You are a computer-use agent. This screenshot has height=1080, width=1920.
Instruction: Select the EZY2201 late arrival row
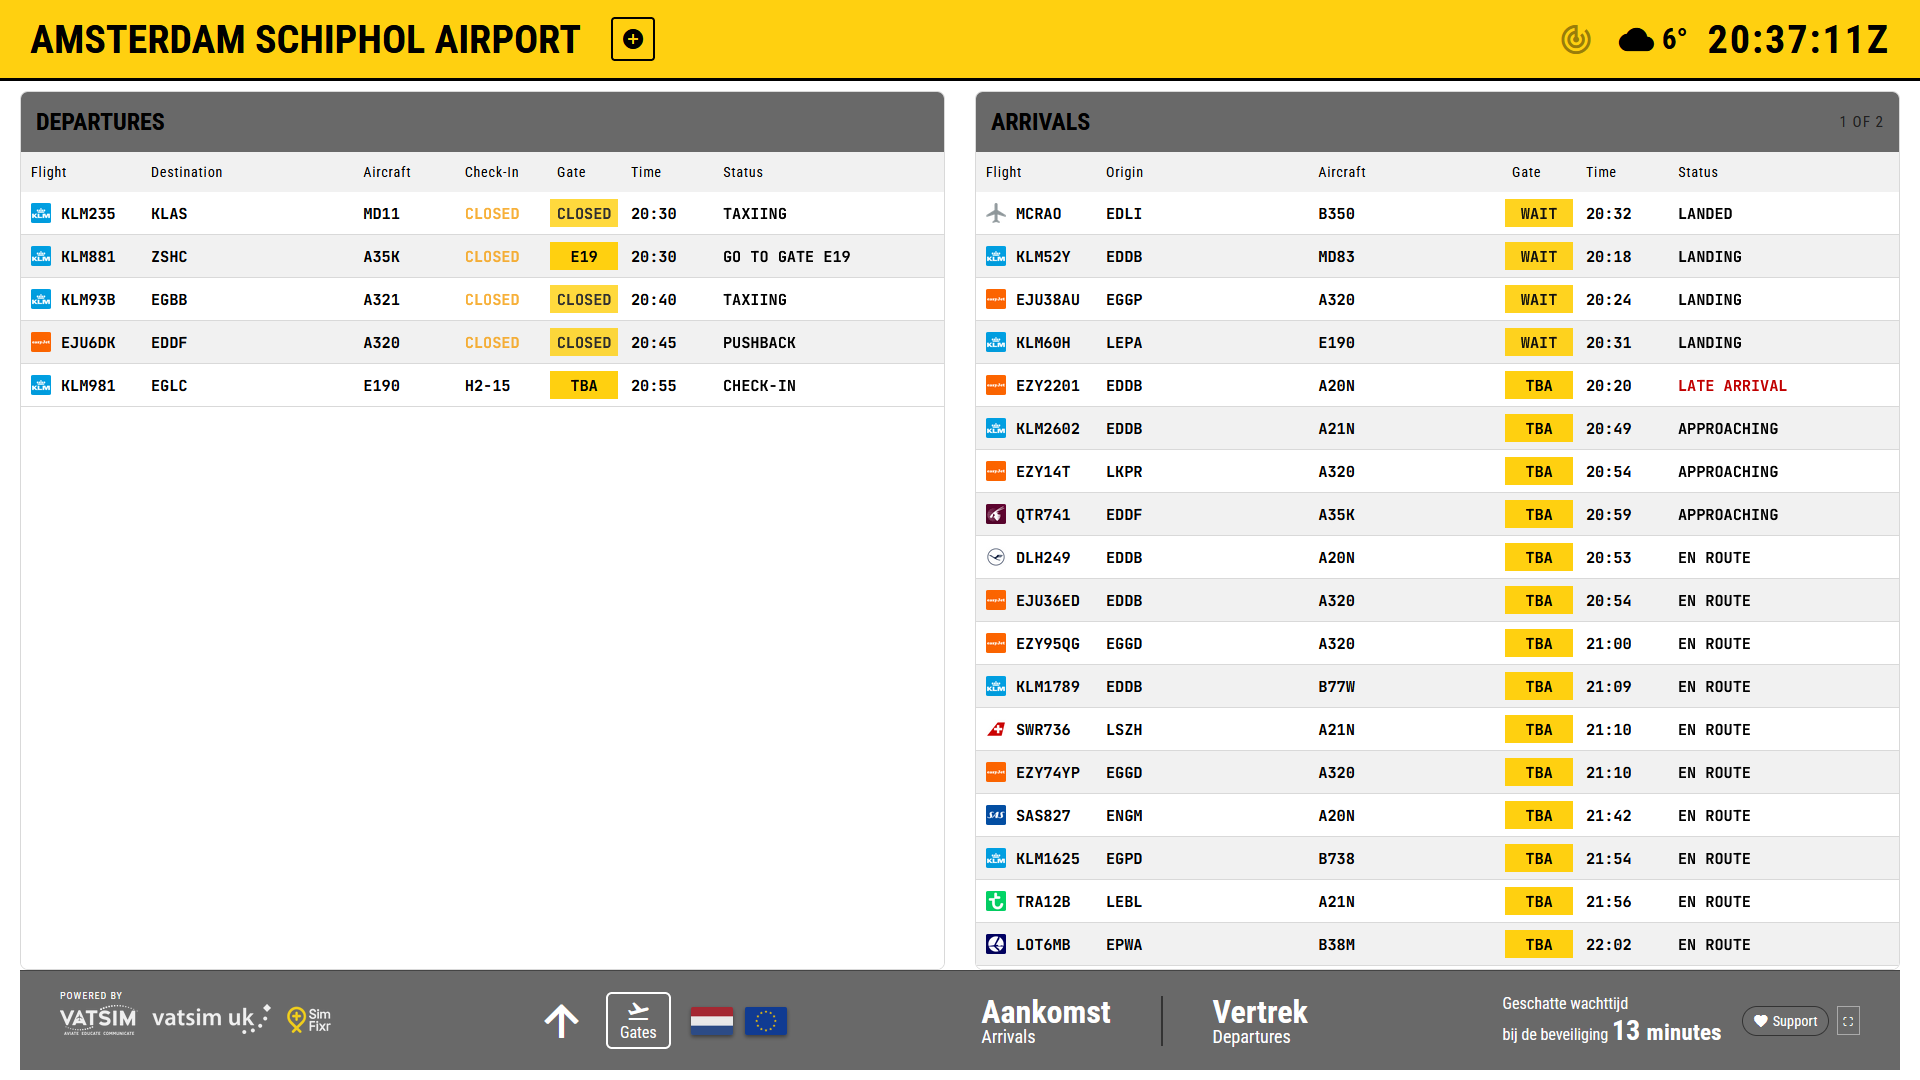pos(1436,386)
